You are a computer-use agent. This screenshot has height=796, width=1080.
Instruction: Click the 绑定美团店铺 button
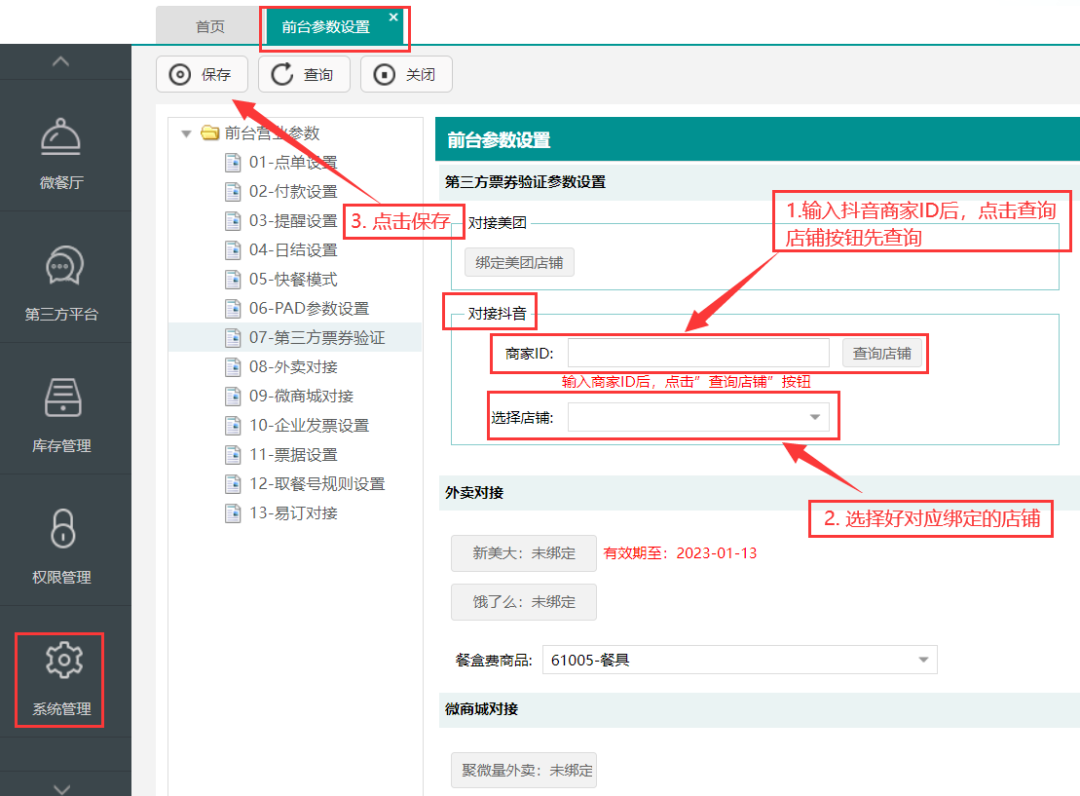519,263
